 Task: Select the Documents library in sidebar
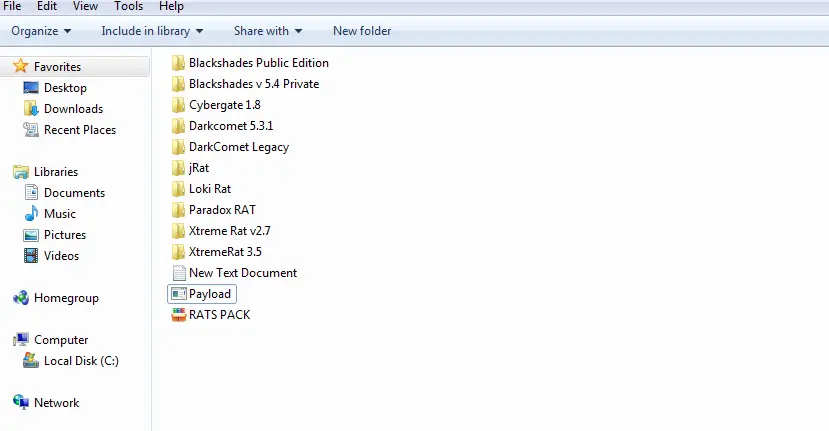(74, 193)
